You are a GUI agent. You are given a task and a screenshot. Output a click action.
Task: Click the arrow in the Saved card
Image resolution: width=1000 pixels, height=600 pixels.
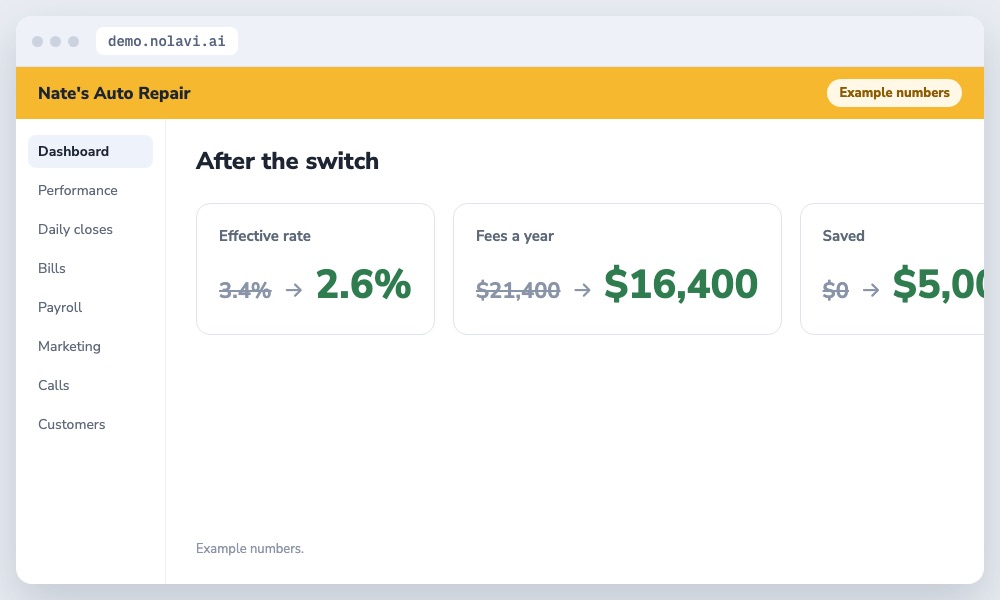click(871, 290)
